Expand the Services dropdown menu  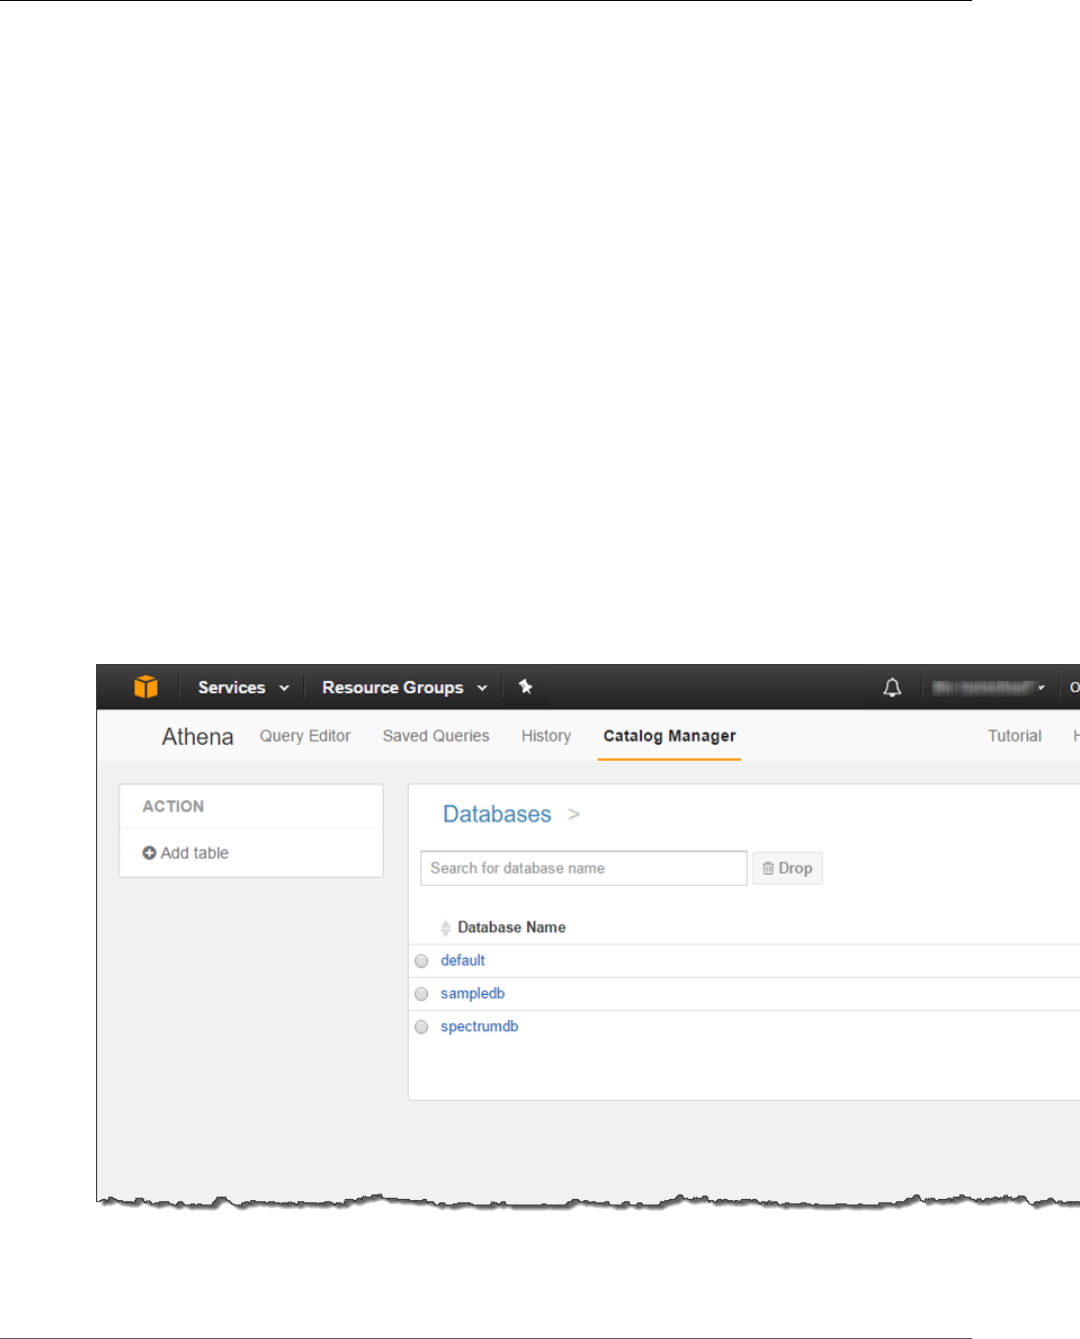pyautogui.click(x=243, y=687)
